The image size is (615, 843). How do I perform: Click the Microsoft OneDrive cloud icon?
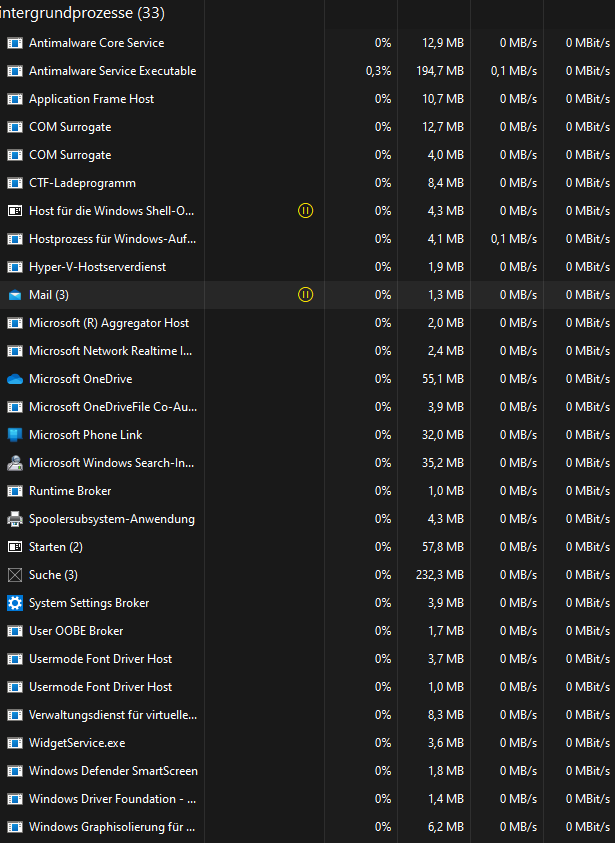(15, 379)
